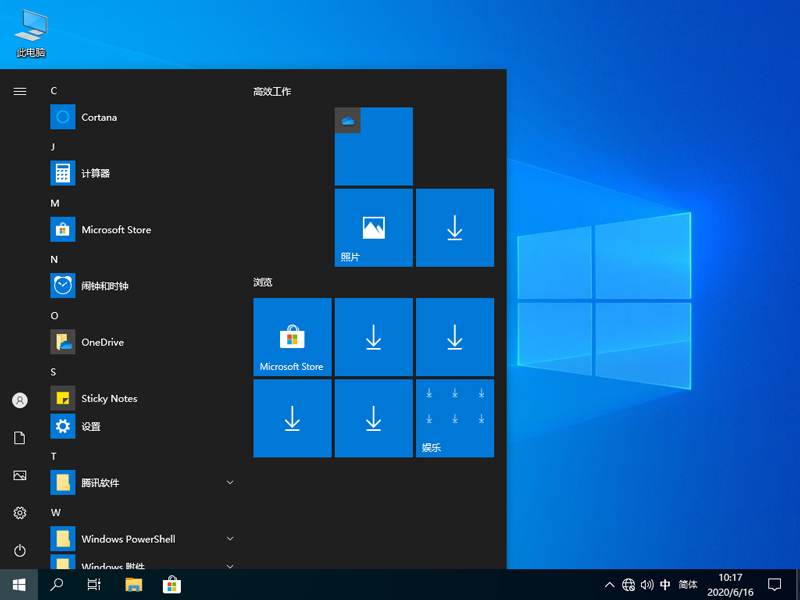
Task: Launch Microsoft Store from its tile
Action: point(292,336)
